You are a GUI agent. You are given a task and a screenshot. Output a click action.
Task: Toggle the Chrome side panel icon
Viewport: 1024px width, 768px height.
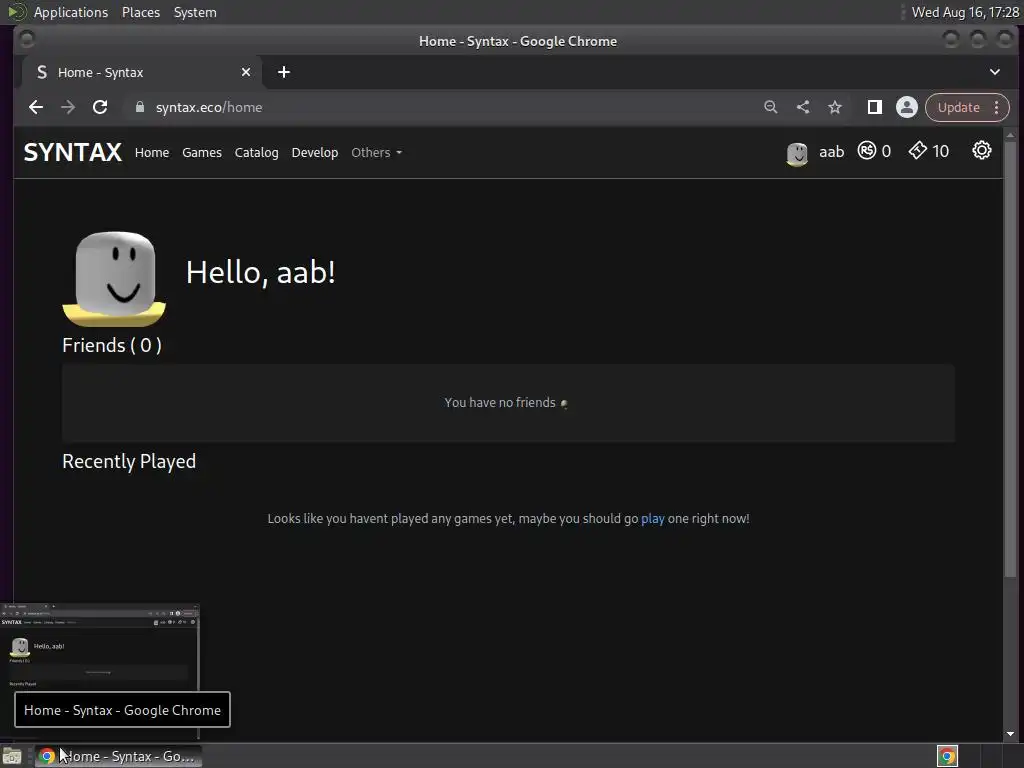pyautogui.click(x=874, y=107)
